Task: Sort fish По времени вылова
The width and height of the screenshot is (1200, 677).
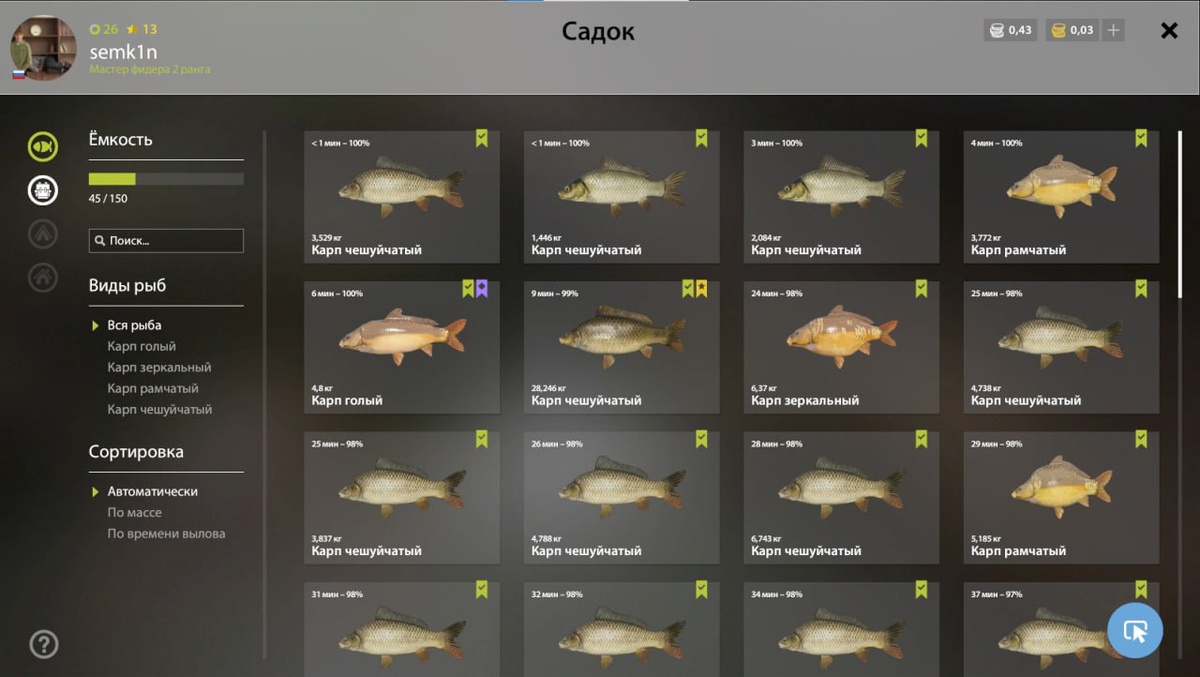Action: pos(166,533)
